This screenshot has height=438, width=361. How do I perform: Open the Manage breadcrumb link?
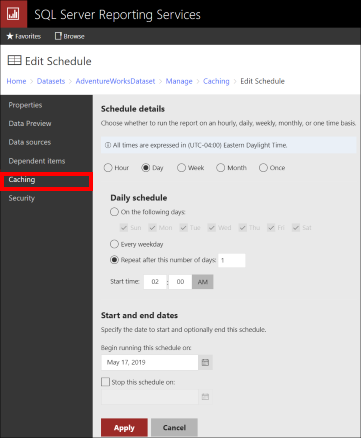(179, 81)
